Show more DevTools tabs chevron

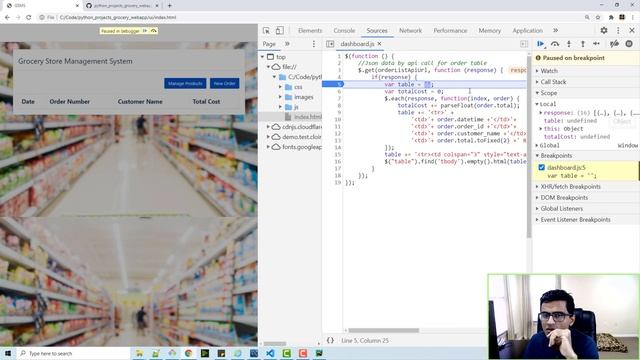tap(556, 31)
